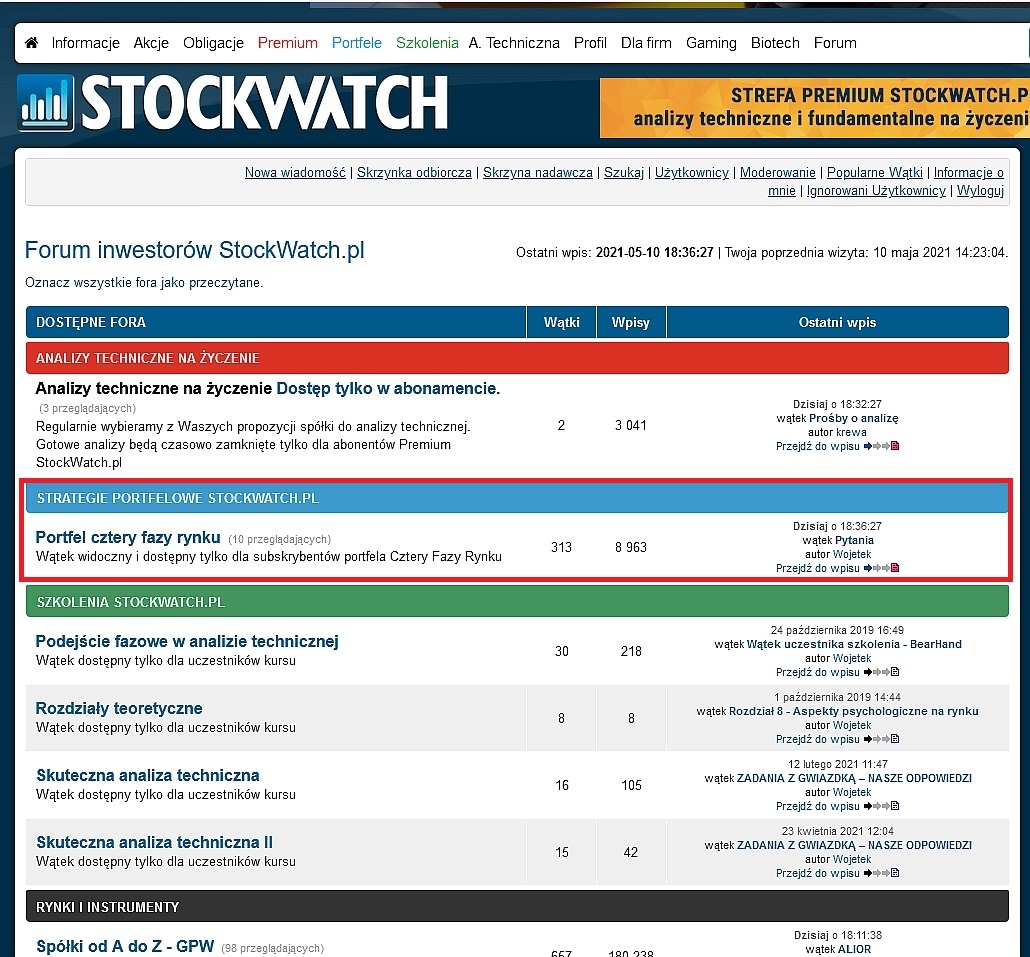This screenshot has height=957, width=1030.
Task: Open thread Rozdział 8 - Aspekty psychologiczne
Action: [854, 711]
